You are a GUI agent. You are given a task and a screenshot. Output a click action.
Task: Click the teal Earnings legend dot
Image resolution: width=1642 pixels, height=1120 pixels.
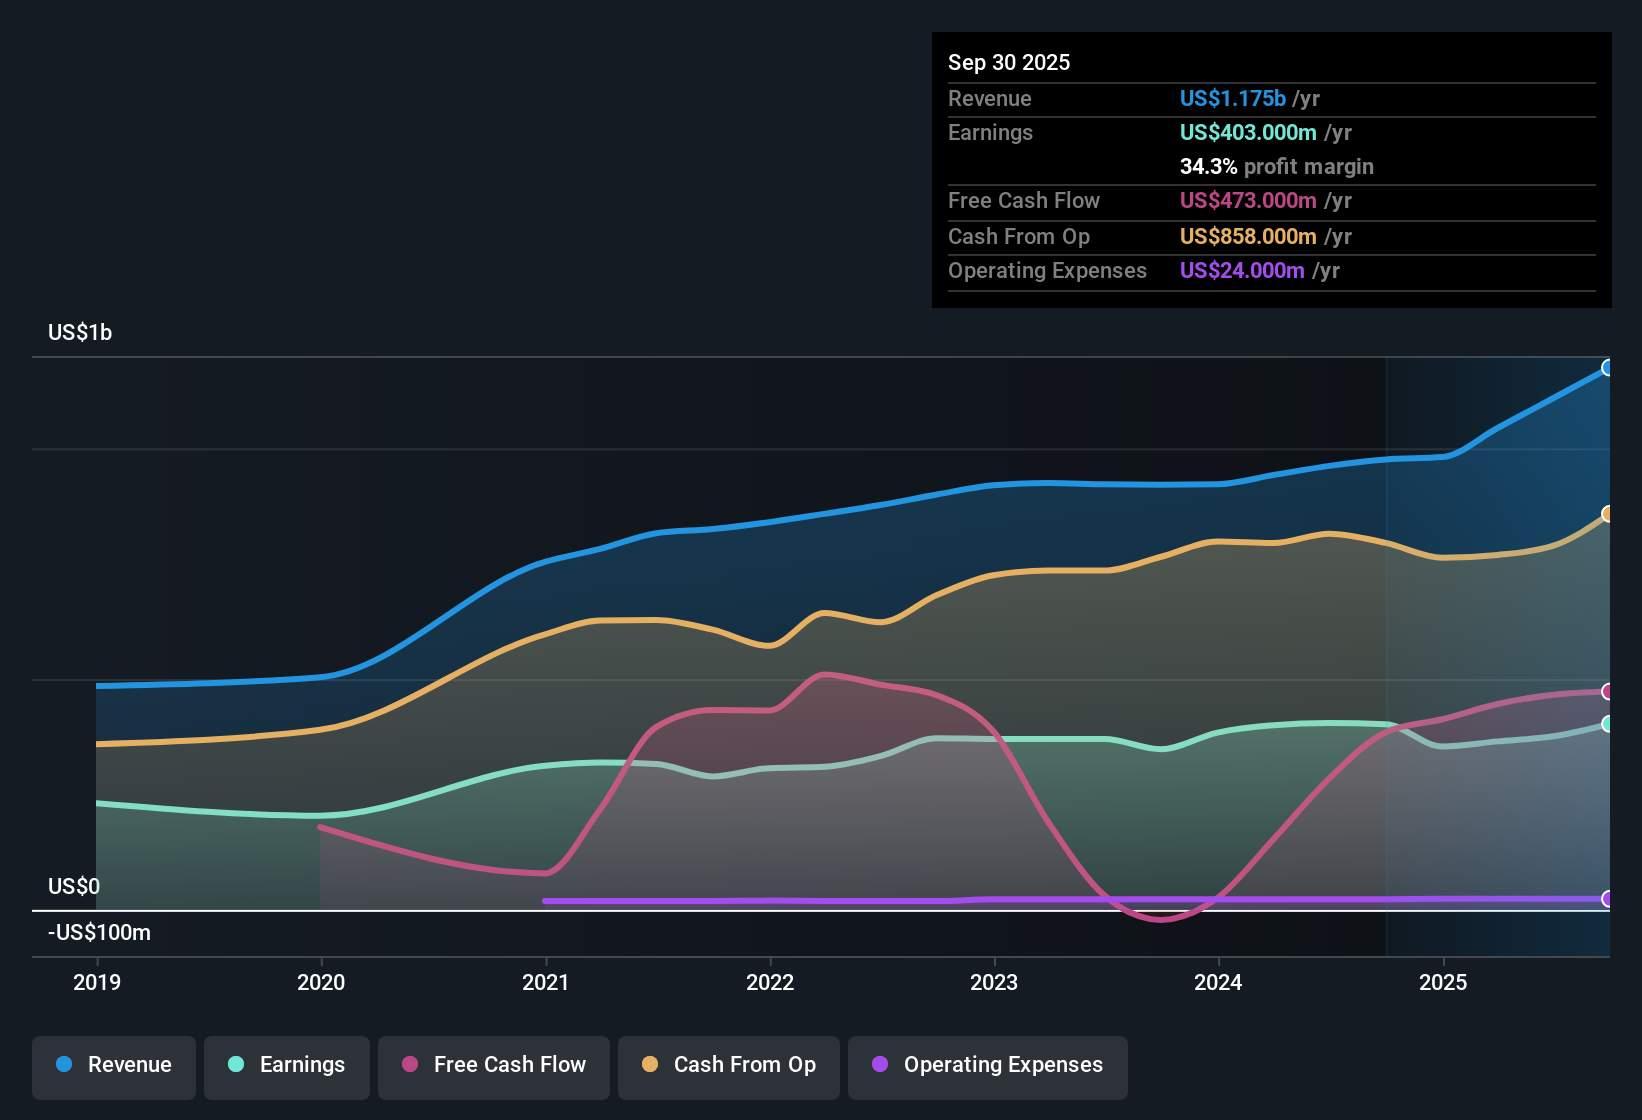pyautogui.click(x=236, y=1065)
